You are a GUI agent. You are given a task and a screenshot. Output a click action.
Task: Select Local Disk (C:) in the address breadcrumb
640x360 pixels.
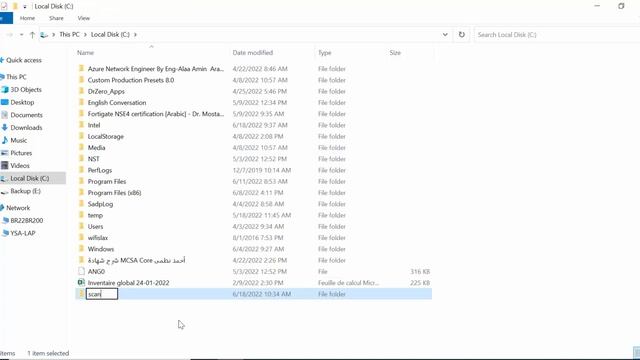pos(110,35)
